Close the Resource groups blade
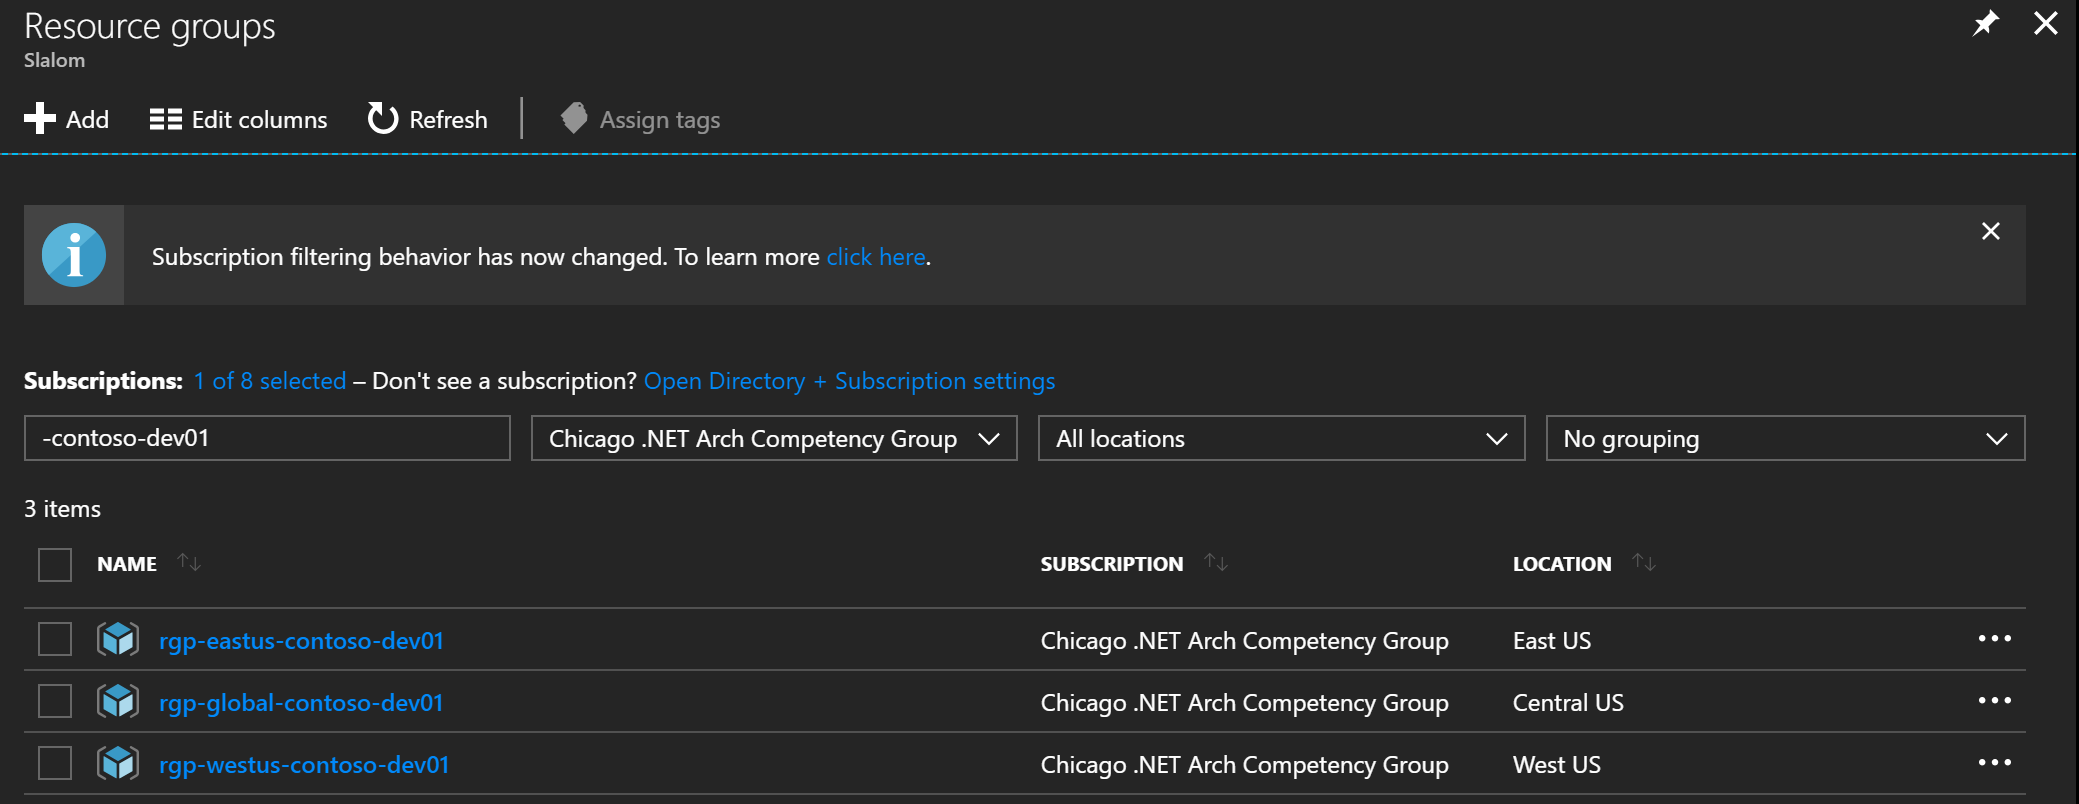This screenshot has width=2079, height=804. click(2046, 23)
